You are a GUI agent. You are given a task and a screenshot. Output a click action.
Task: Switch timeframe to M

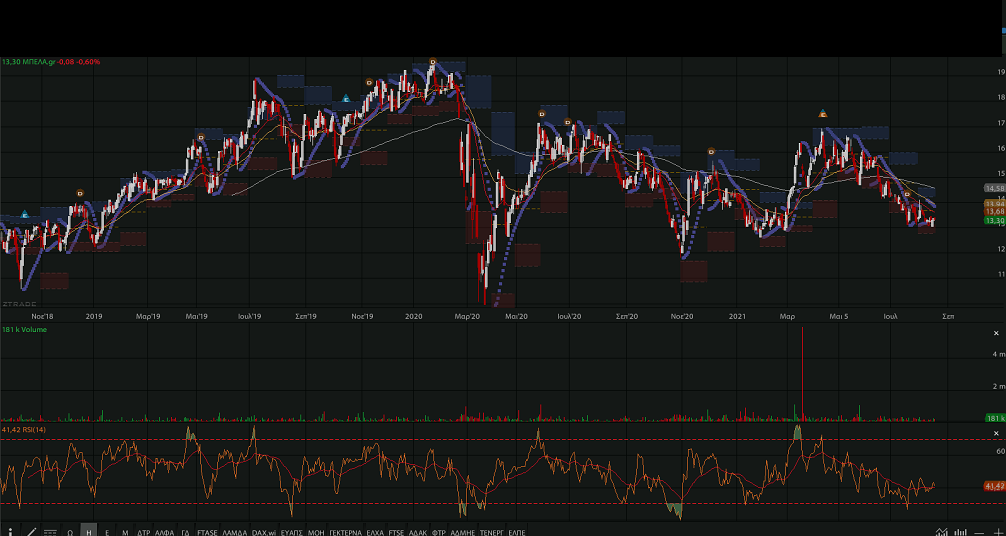tap(125, 533)
